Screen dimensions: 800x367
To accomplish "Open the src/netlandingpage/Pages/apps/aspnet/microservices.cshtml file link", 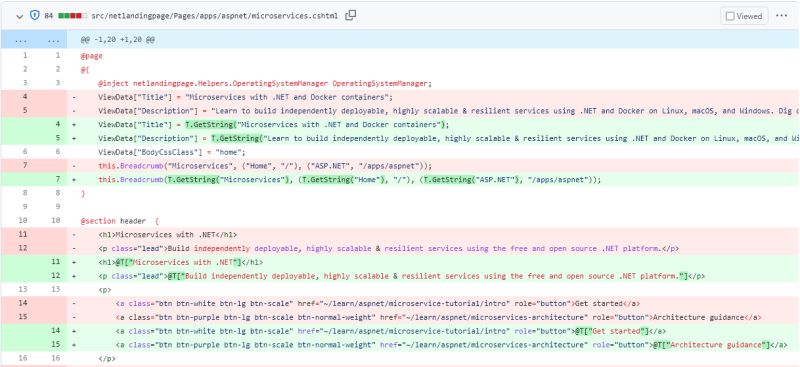I will [x=214, y=16].
